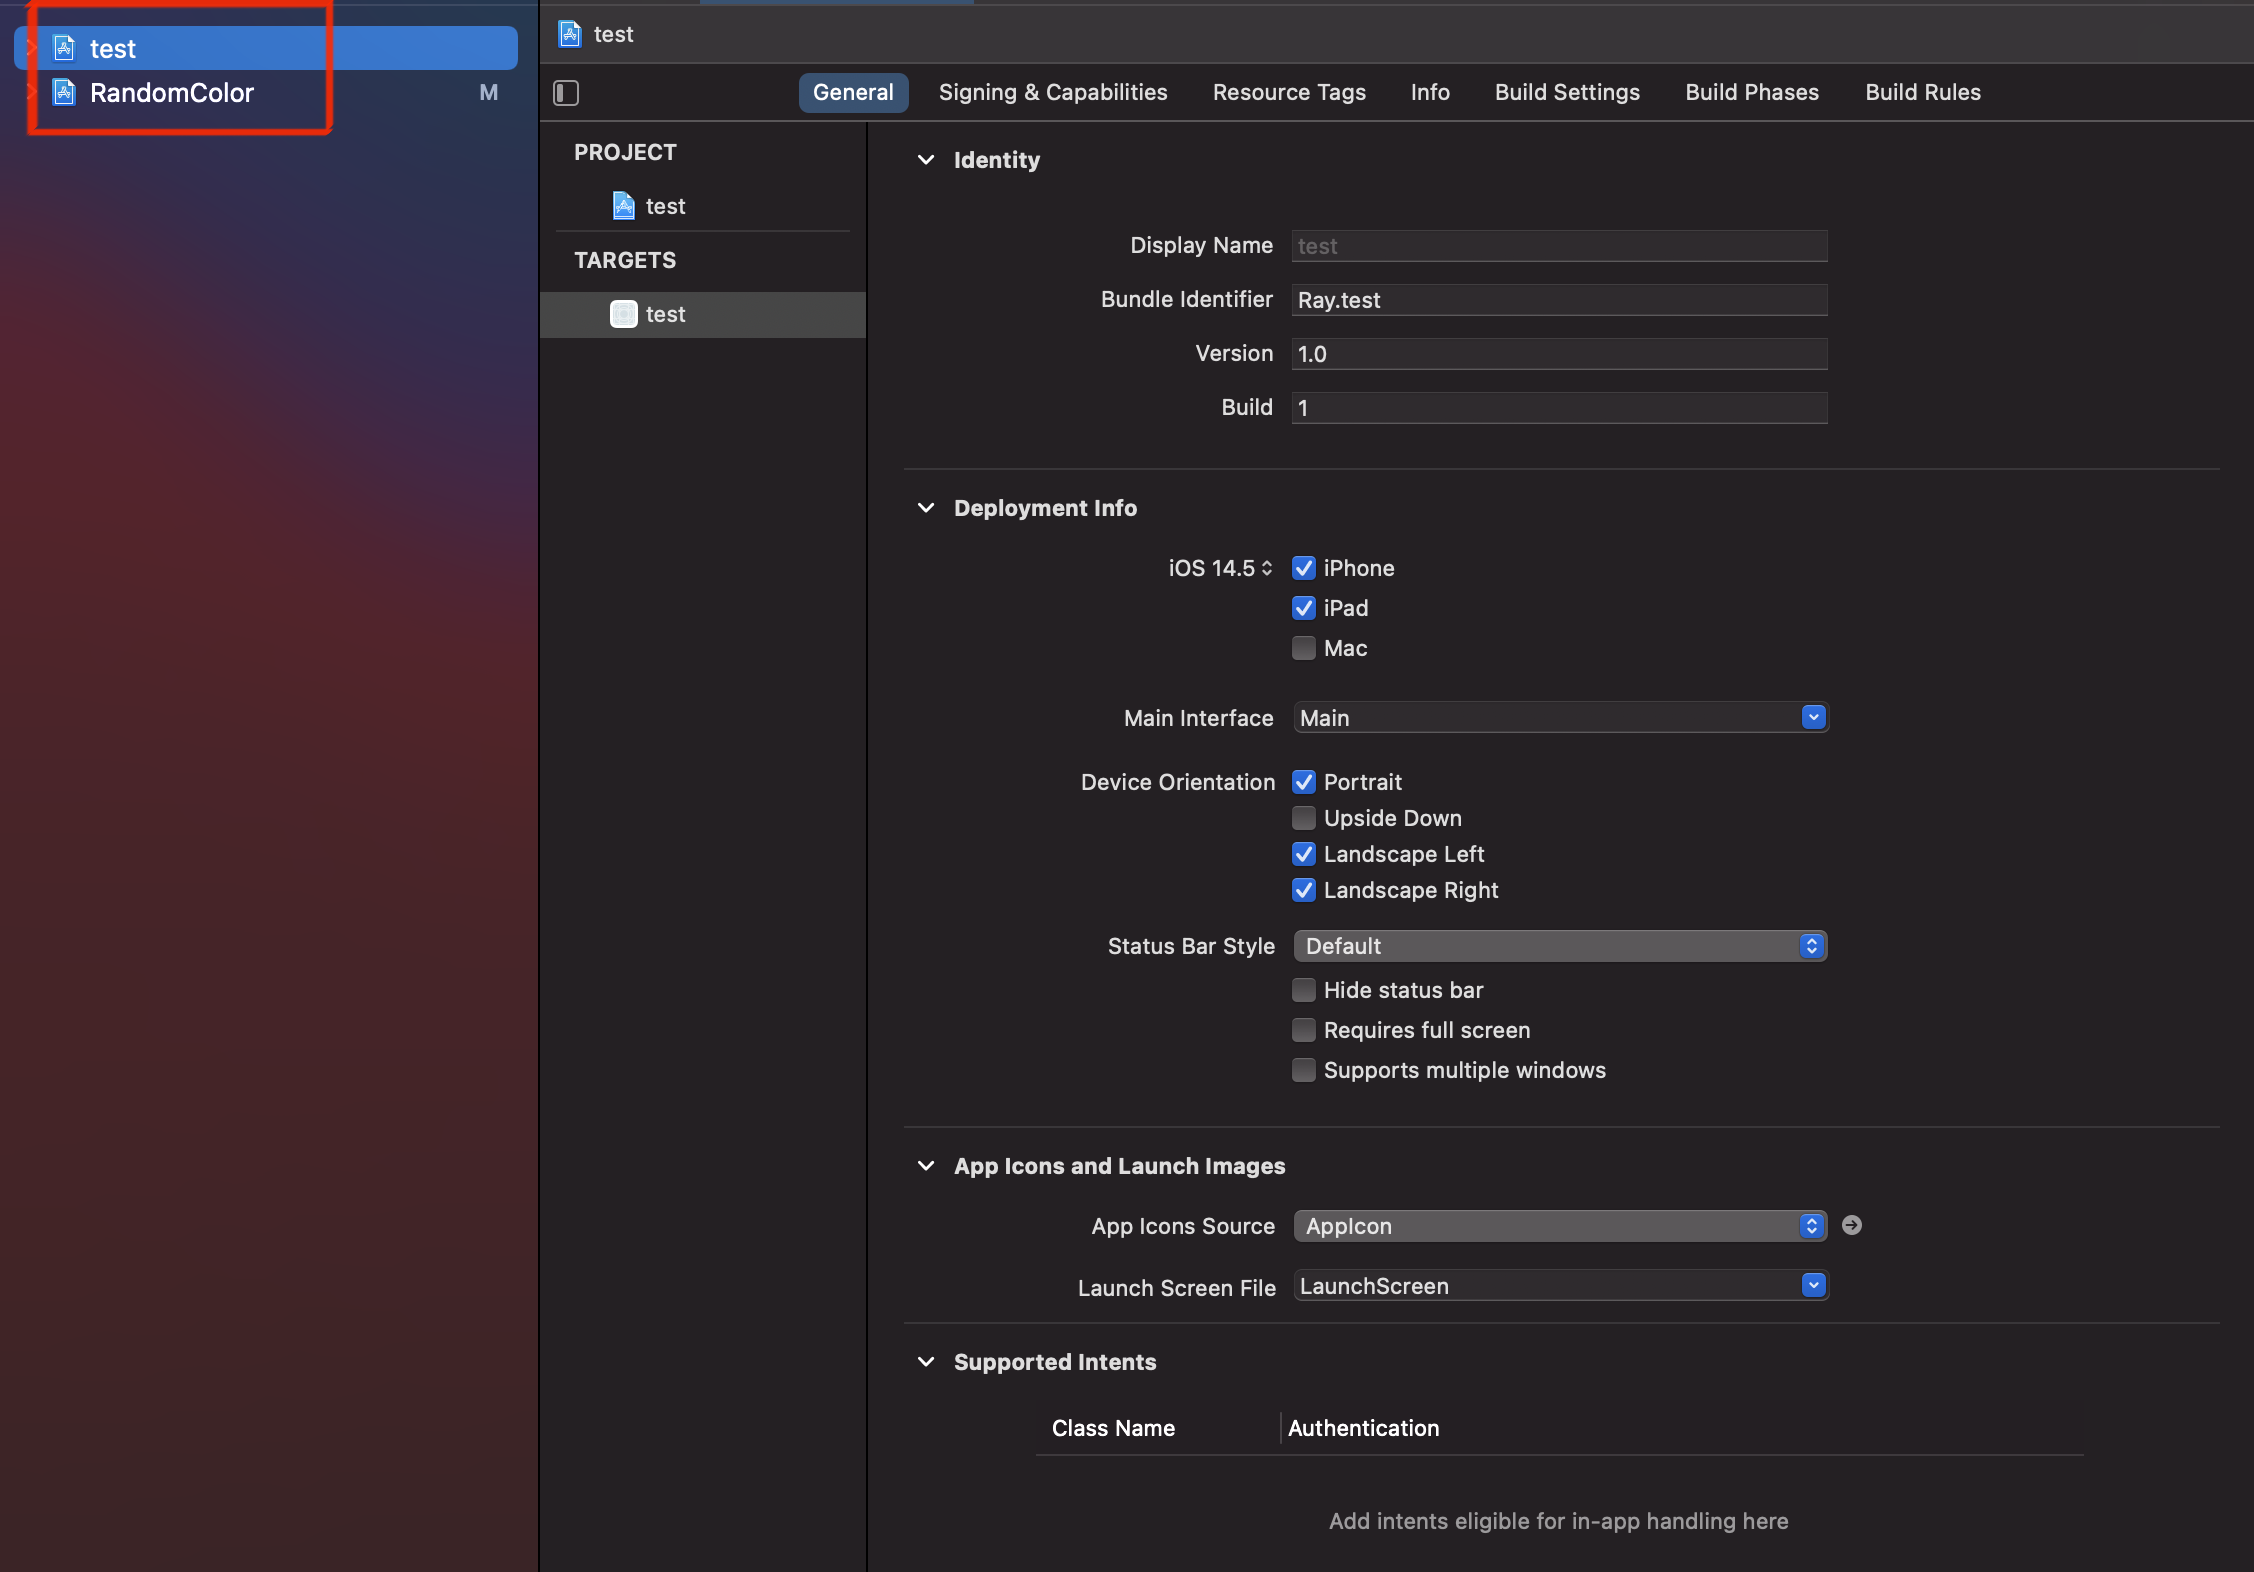The width and height of the screenshot is (2254, 1572).
Task: Click the test project blueprint icon under PROJECT
Action: pyautogui.click(x=624, y=206)
